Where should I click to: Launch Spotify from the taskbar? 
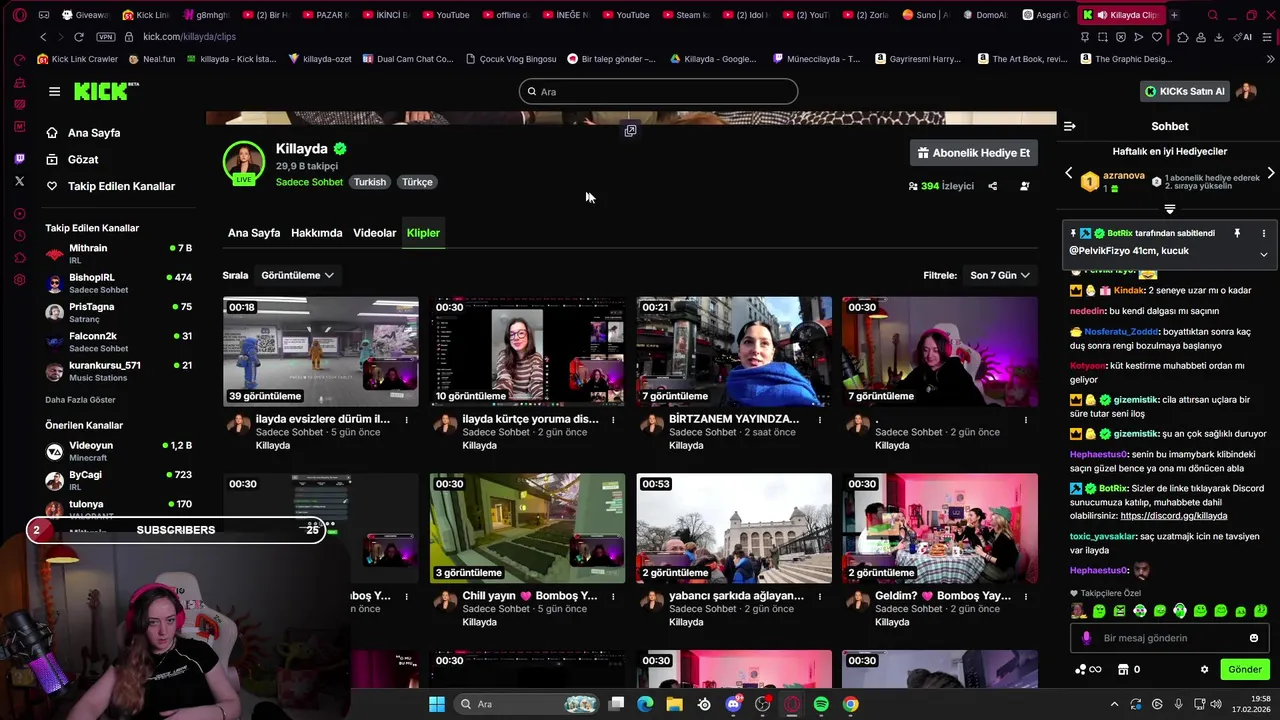click(x=821, y=704)
